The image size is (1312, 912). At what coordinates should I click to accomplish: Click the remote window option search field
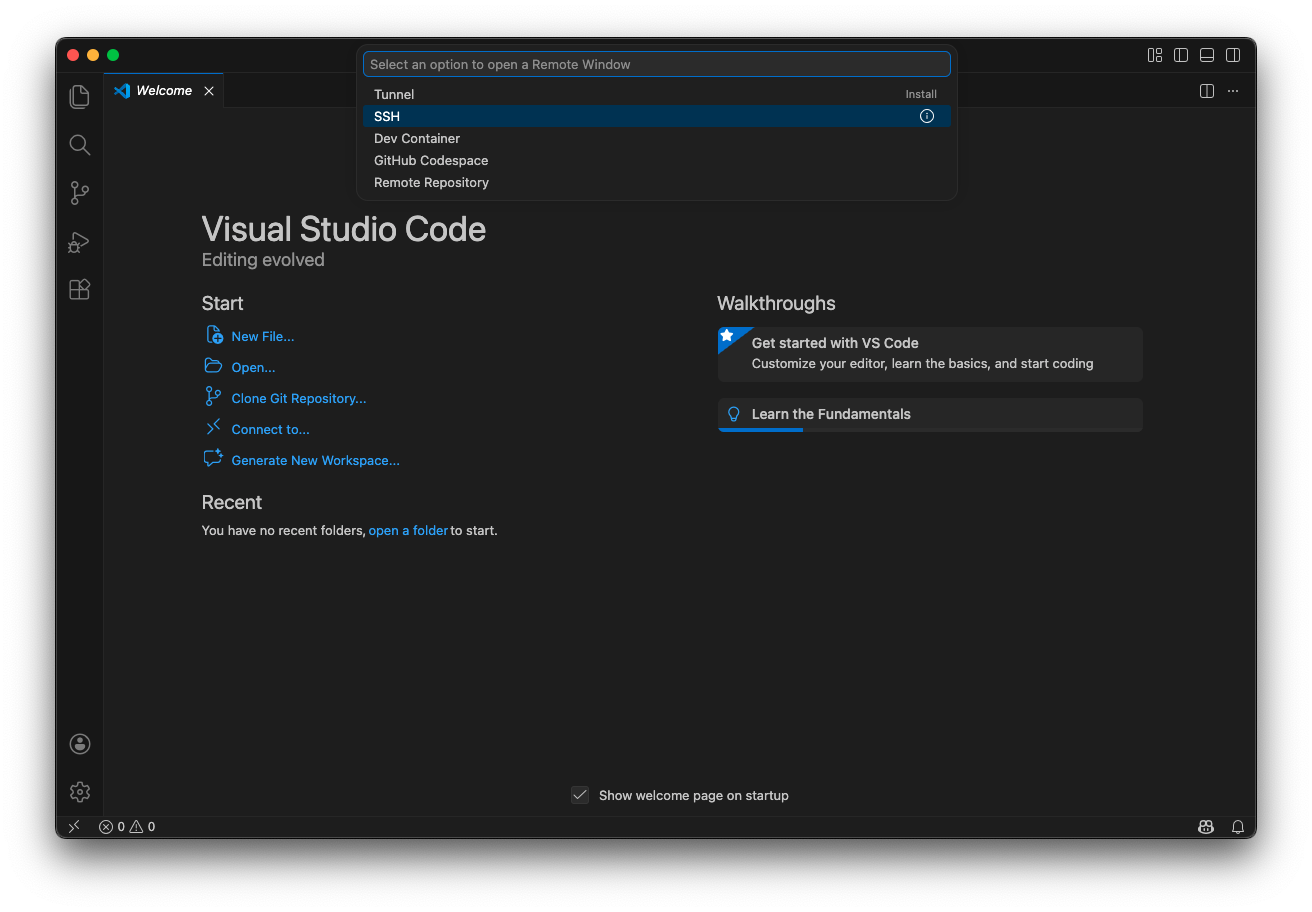[656, 64]
